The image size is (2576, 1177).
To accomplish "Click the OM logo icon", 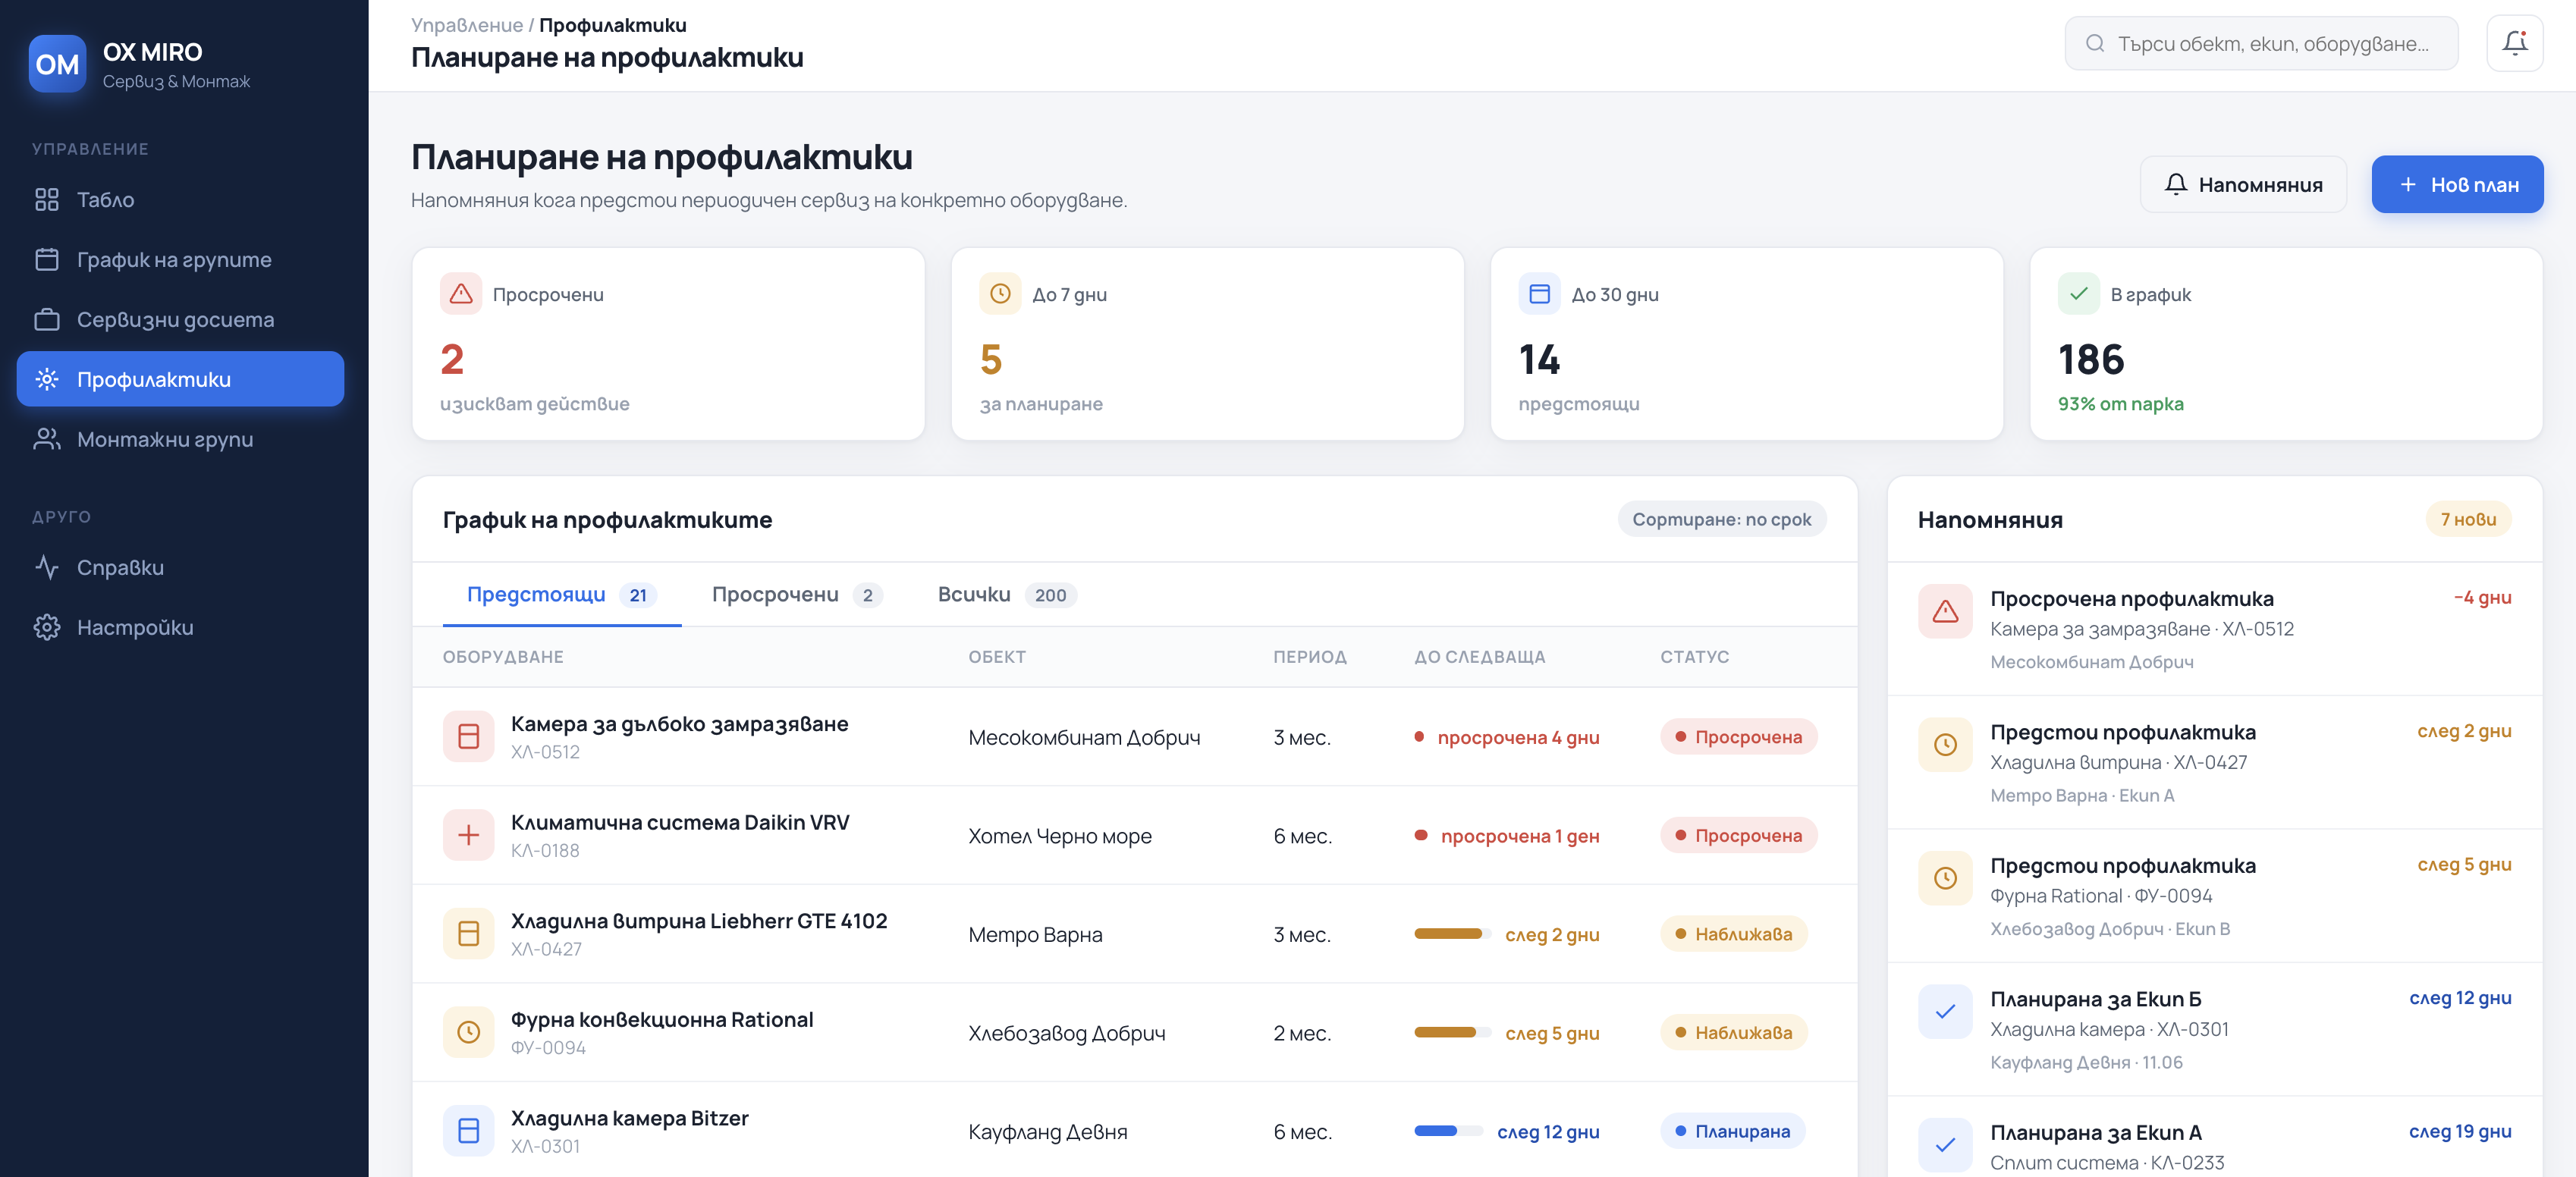I will click(57, 64).
